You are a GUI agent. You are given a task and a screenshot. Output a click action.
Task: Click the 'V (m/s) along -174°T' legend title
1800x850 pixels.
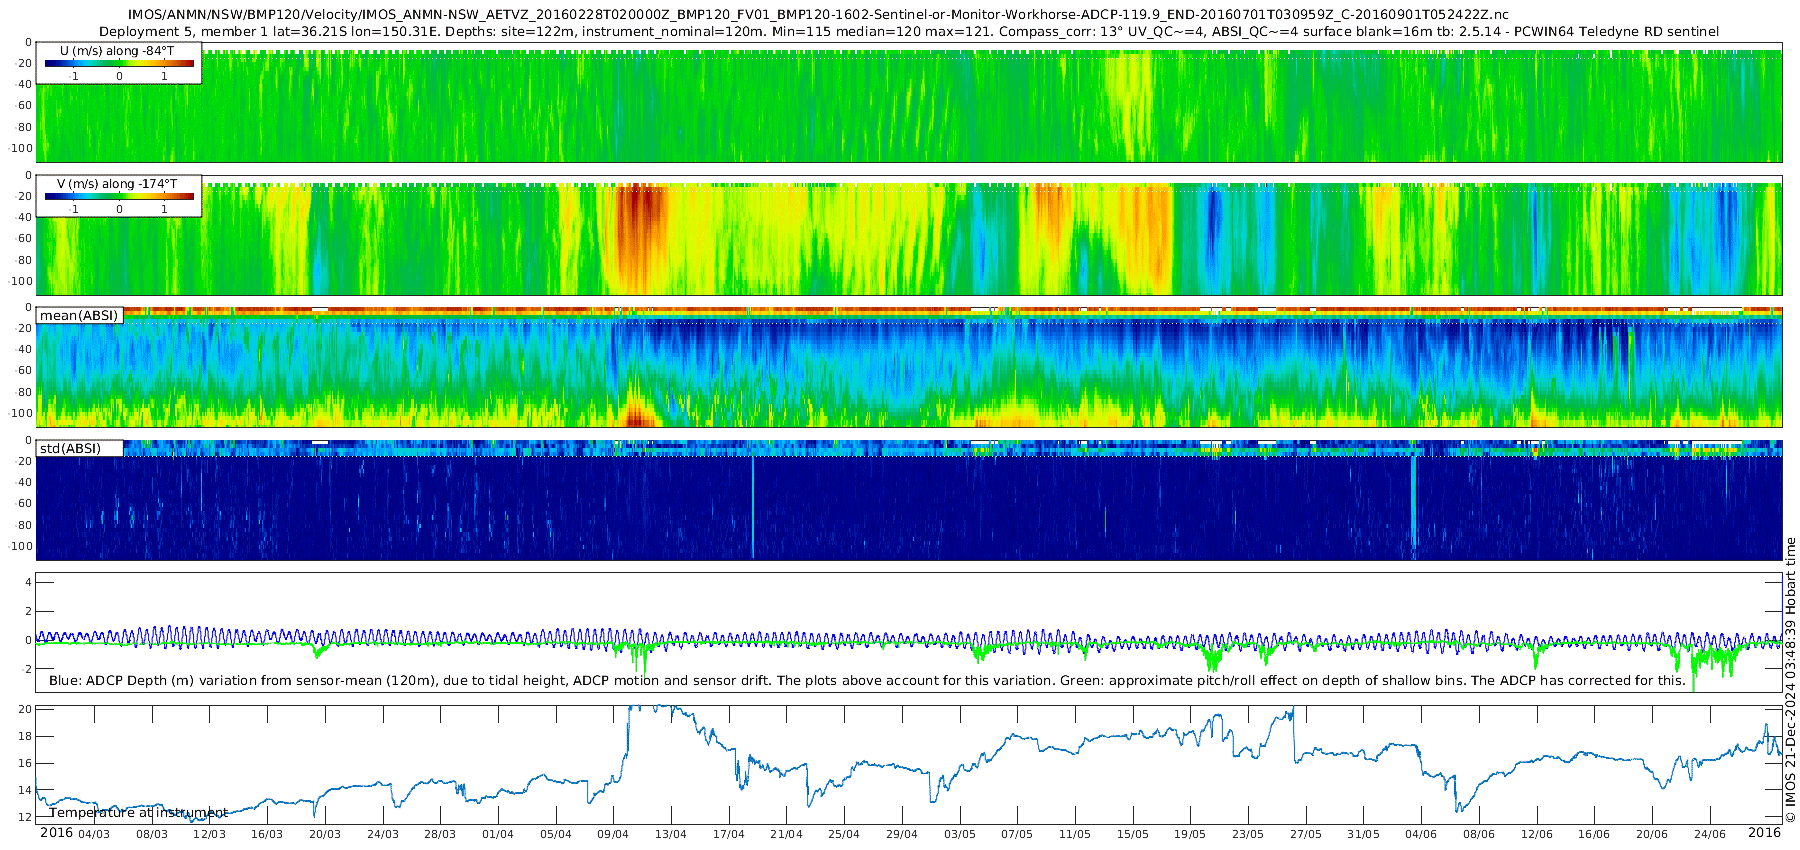click(x=117, y=184)
